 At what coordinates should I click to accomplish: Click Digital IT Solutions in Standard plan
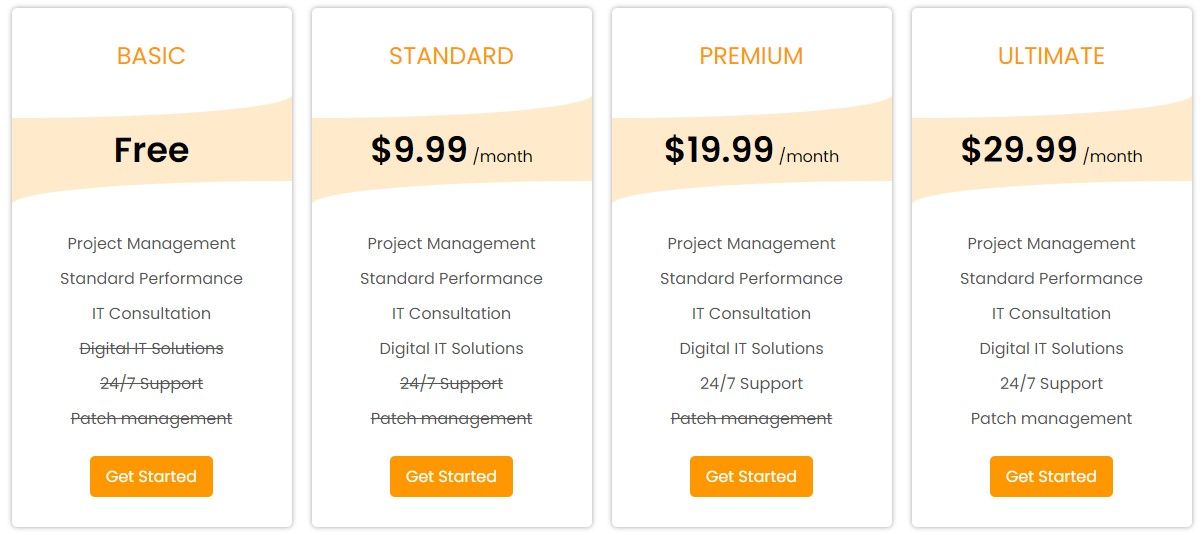[451, 348]
